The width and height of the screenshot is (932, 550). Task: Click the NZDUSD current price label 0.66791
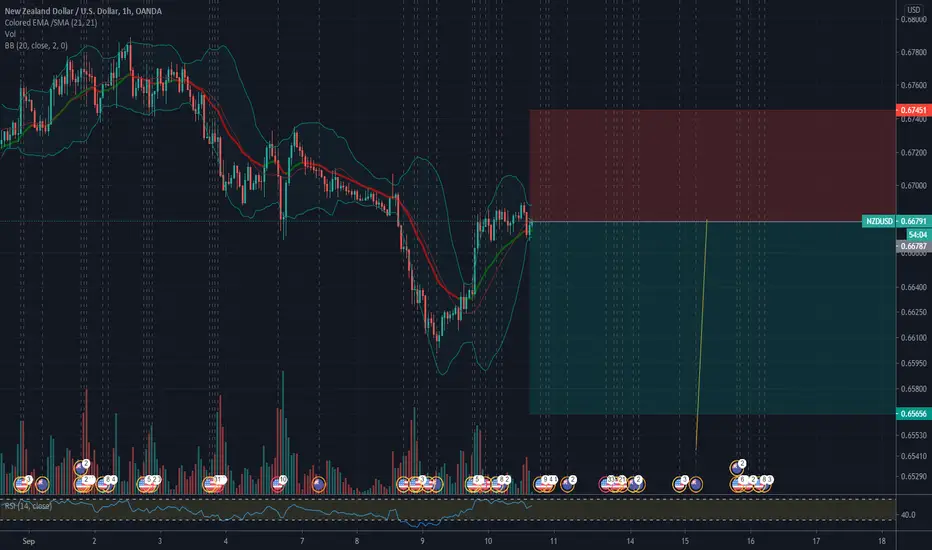[x=896, y=221]
